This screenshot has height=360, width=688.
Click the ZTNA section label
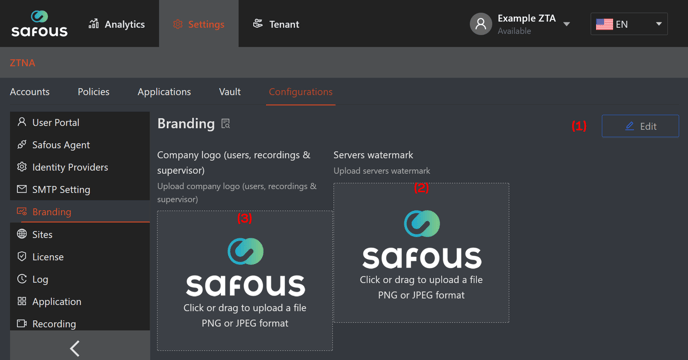22,63
